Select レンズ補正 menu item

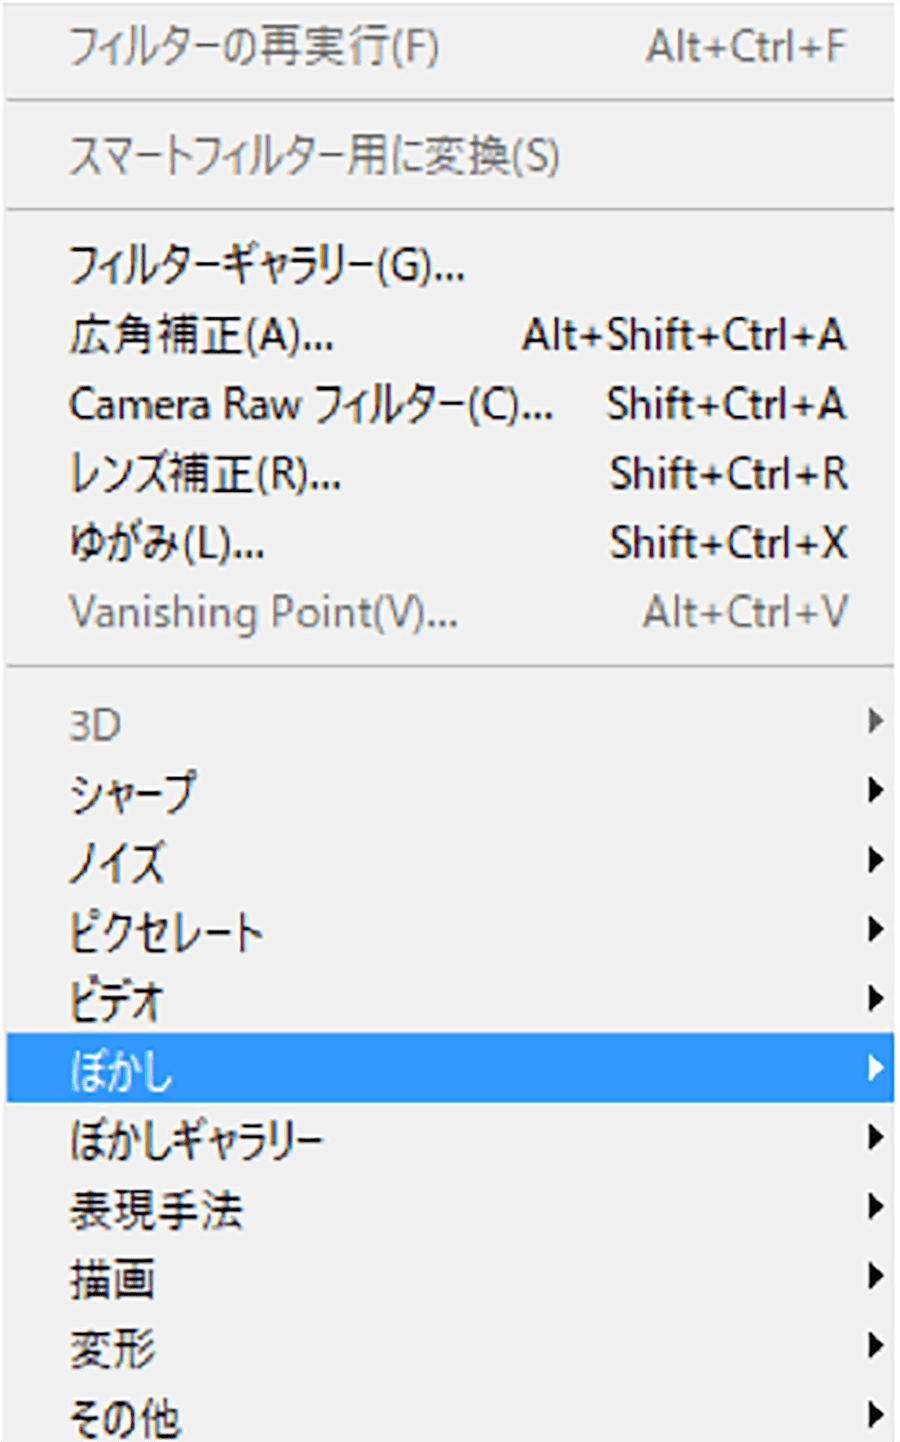205,474
